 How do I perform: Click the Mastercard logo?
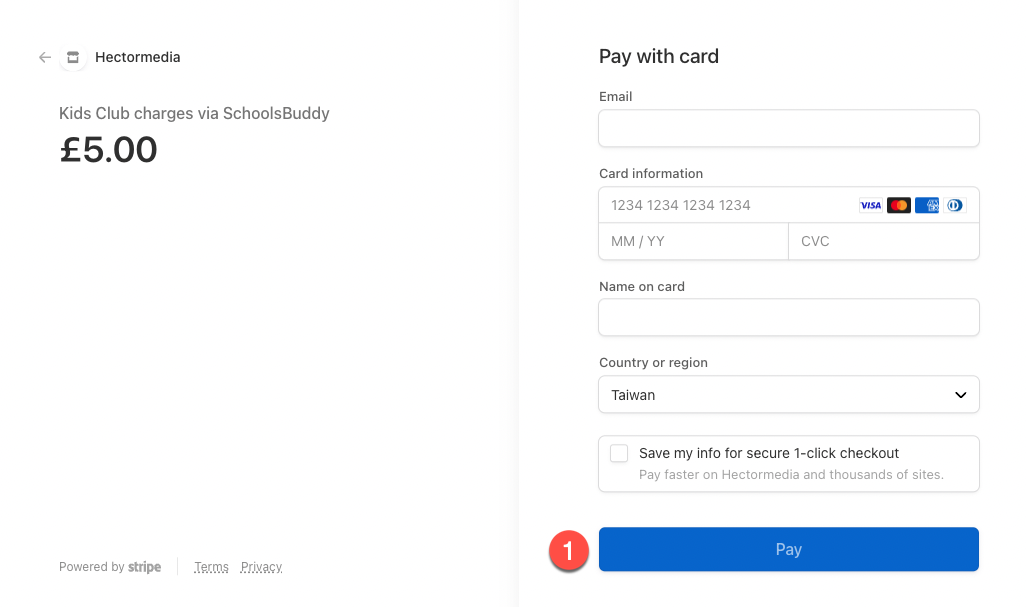(898, 205)
